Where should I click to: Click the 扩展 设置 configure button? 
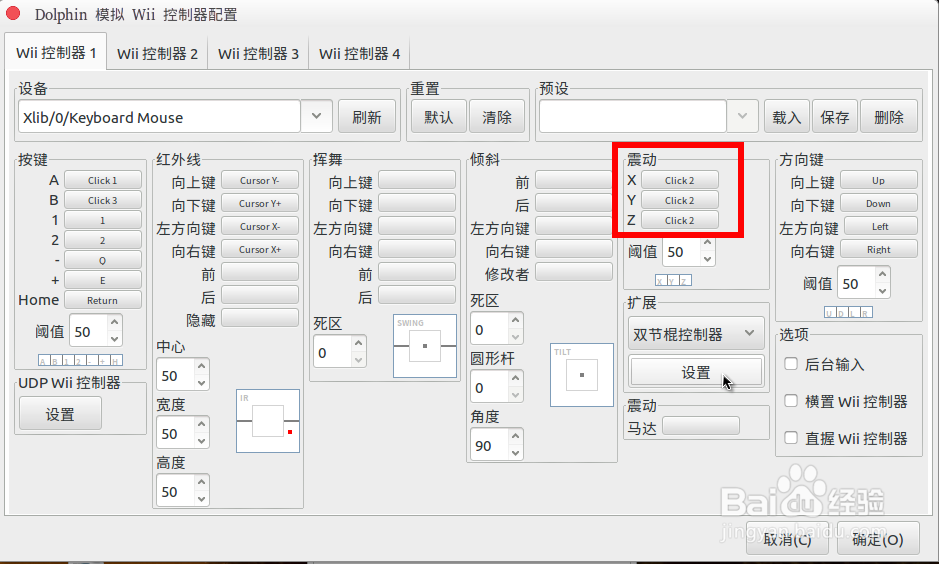[x=696, y=372]
